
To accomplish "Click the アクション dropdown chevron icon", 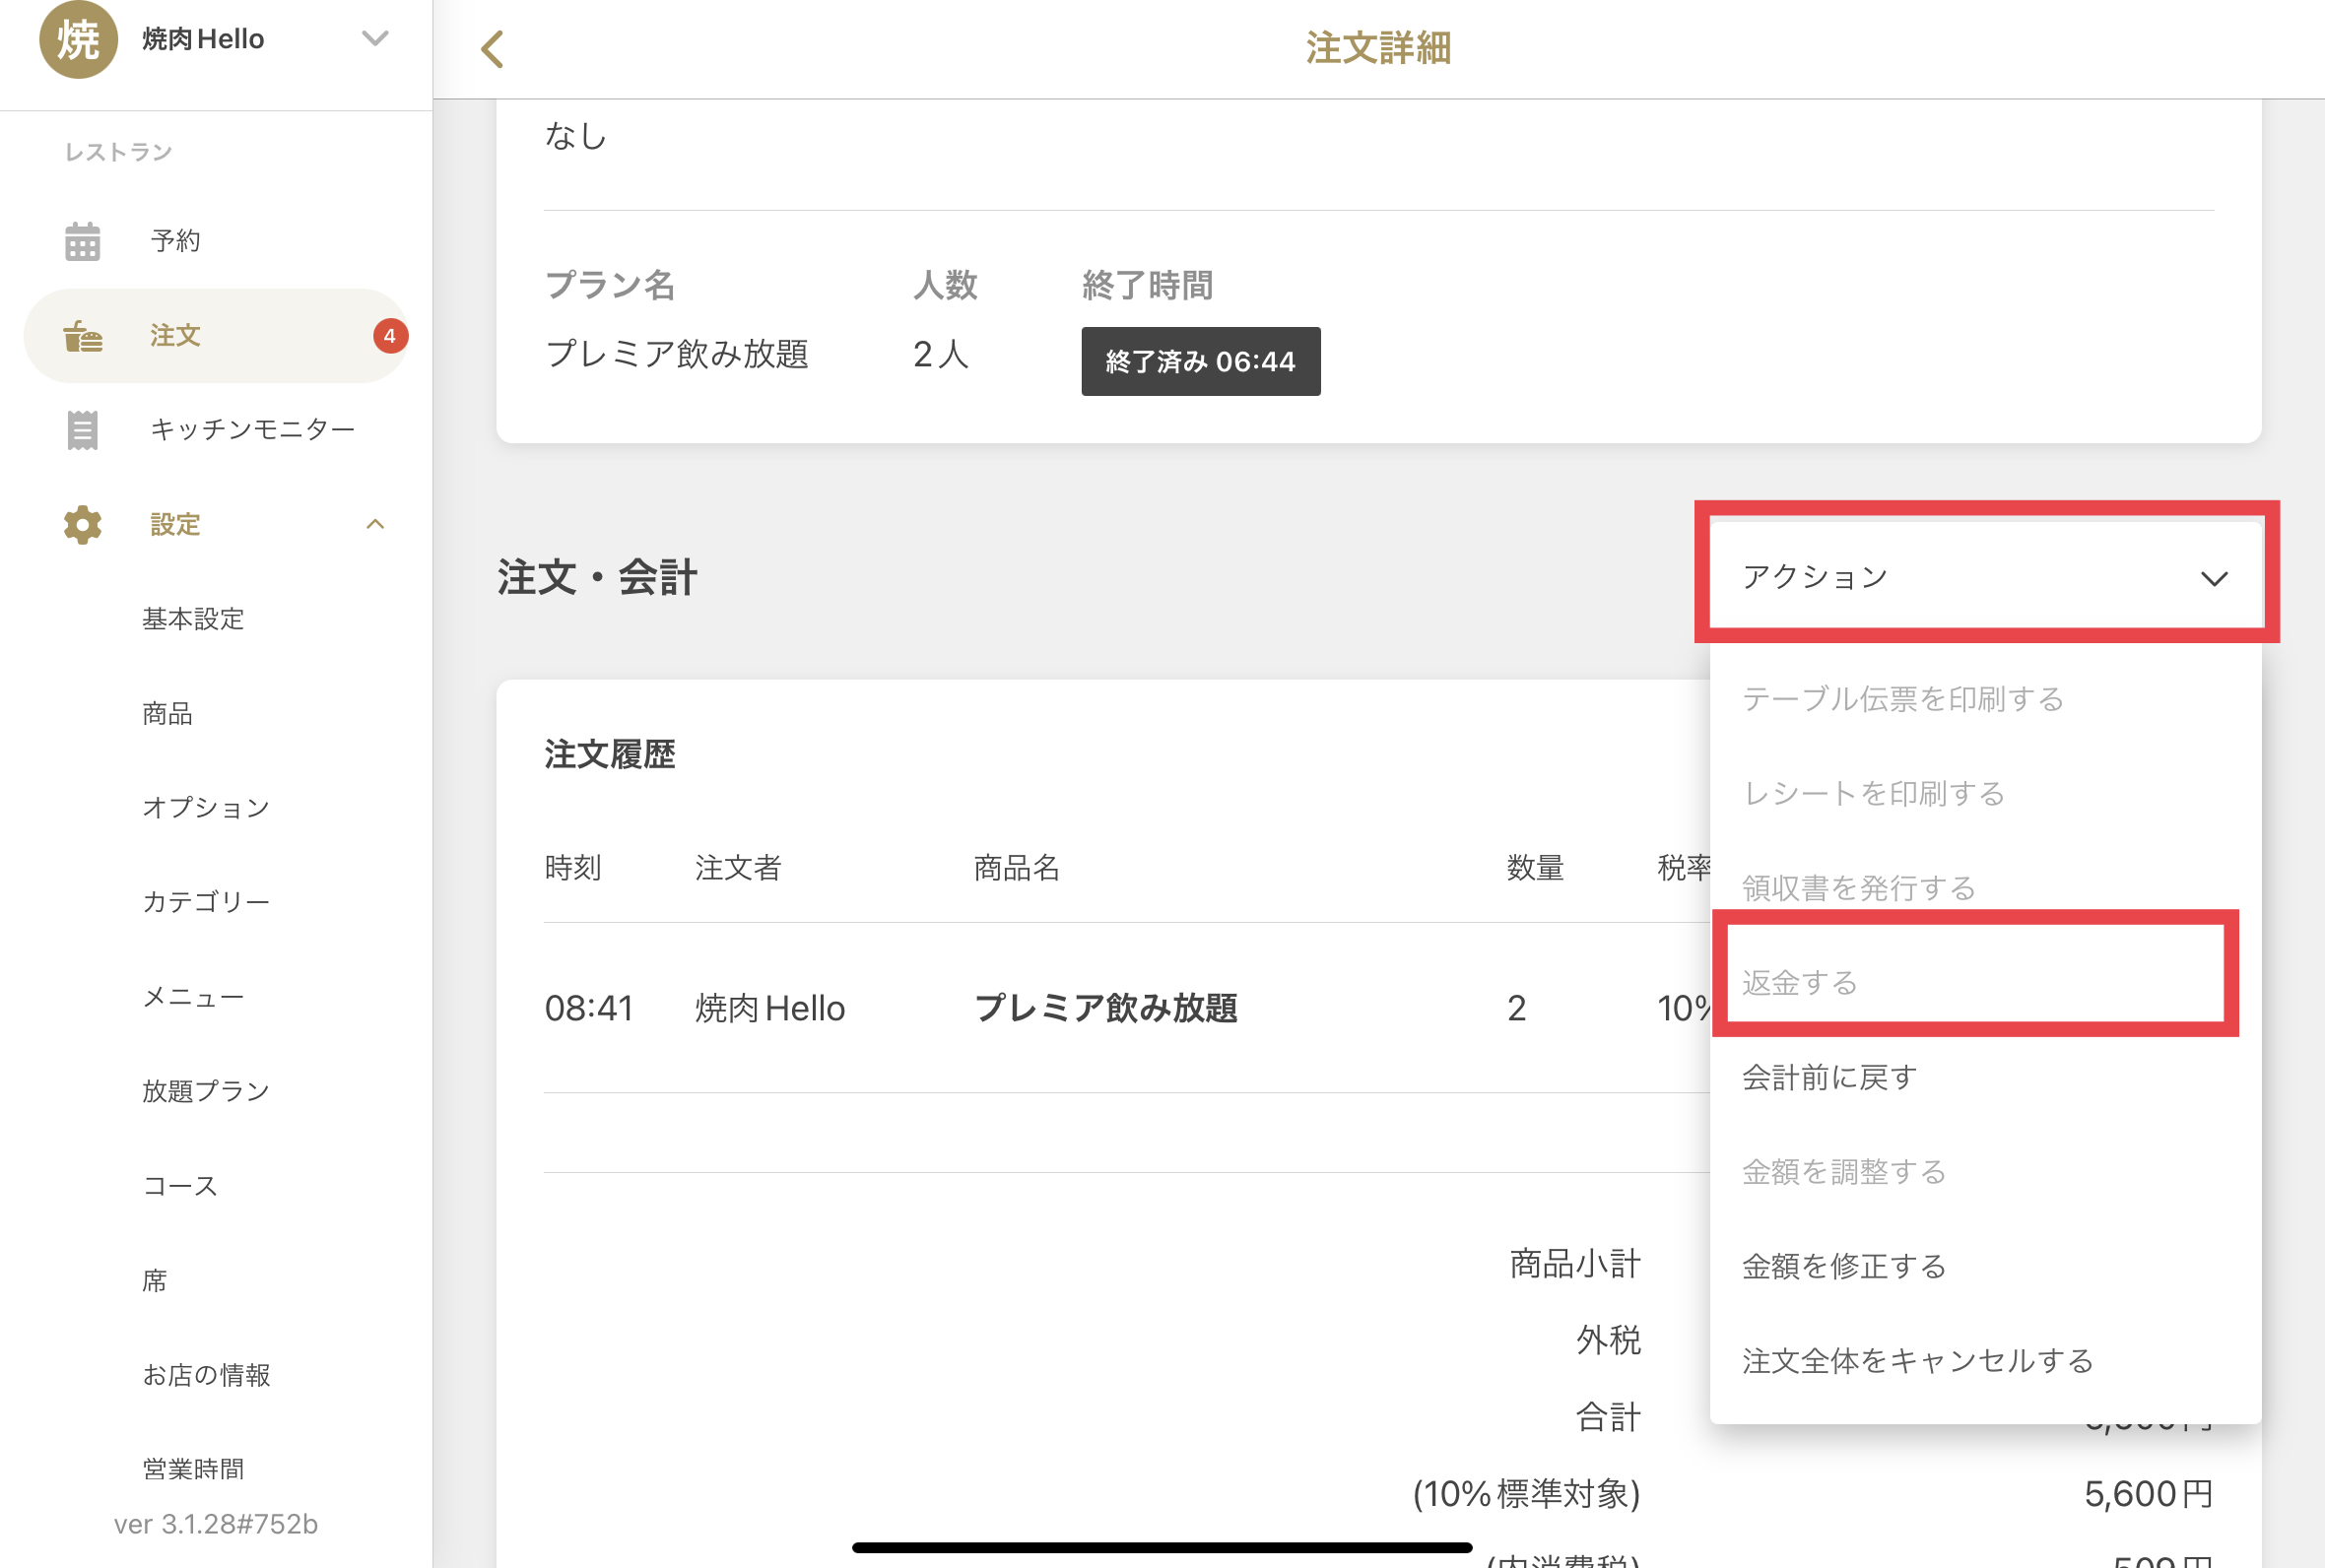I will click(x=2216, y=578).
